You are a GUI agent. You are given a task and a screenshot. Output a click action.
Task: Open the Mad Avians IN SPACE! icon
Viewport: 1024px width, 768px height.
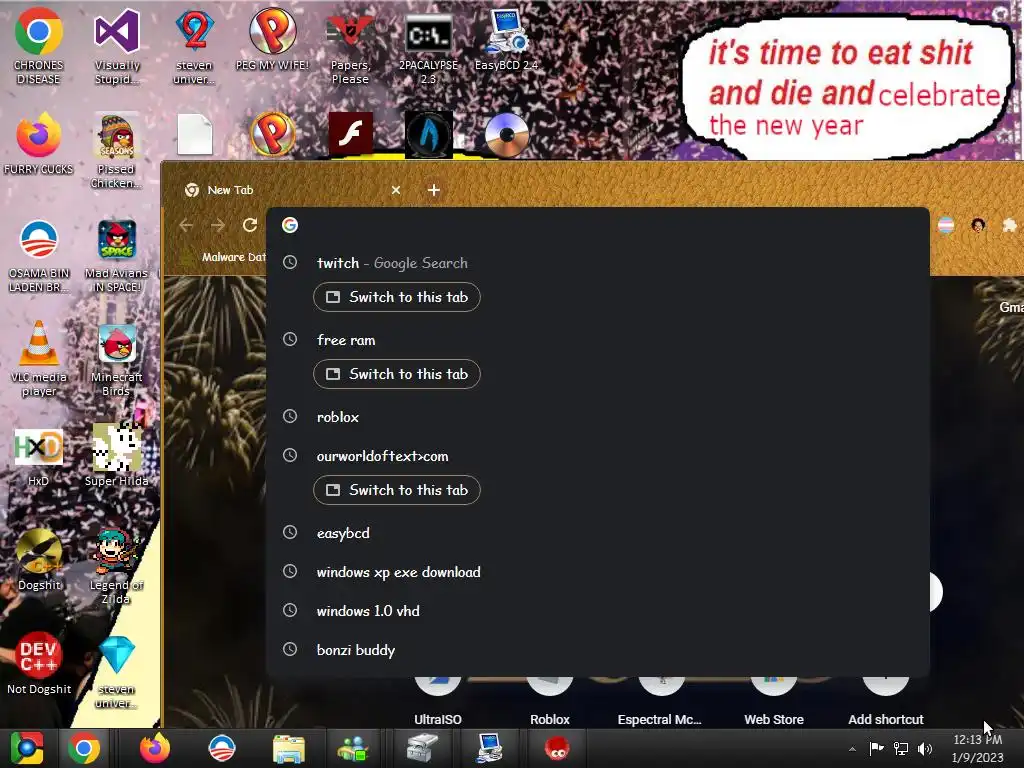click(117, 255)
